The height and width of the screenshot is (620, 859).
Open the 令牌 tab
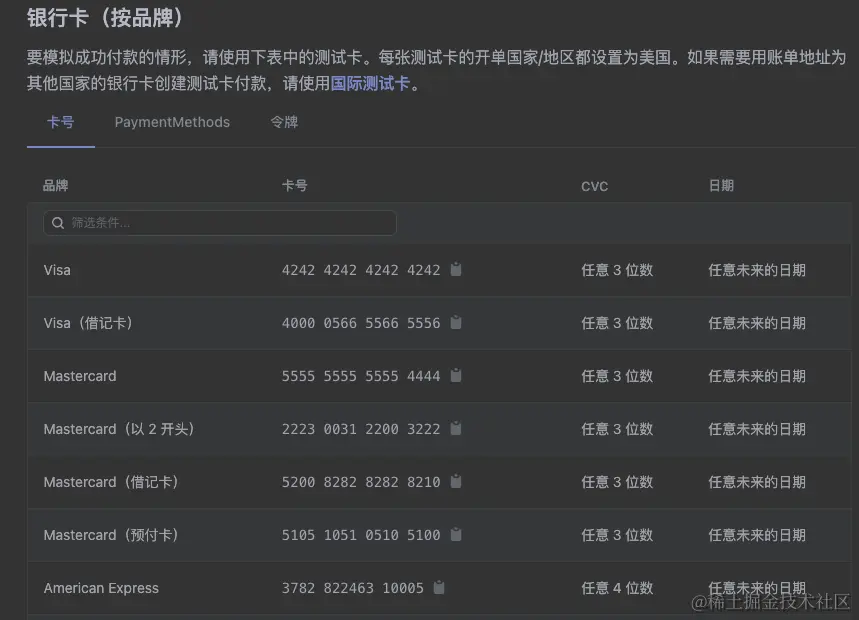click(x=283, y=122)
